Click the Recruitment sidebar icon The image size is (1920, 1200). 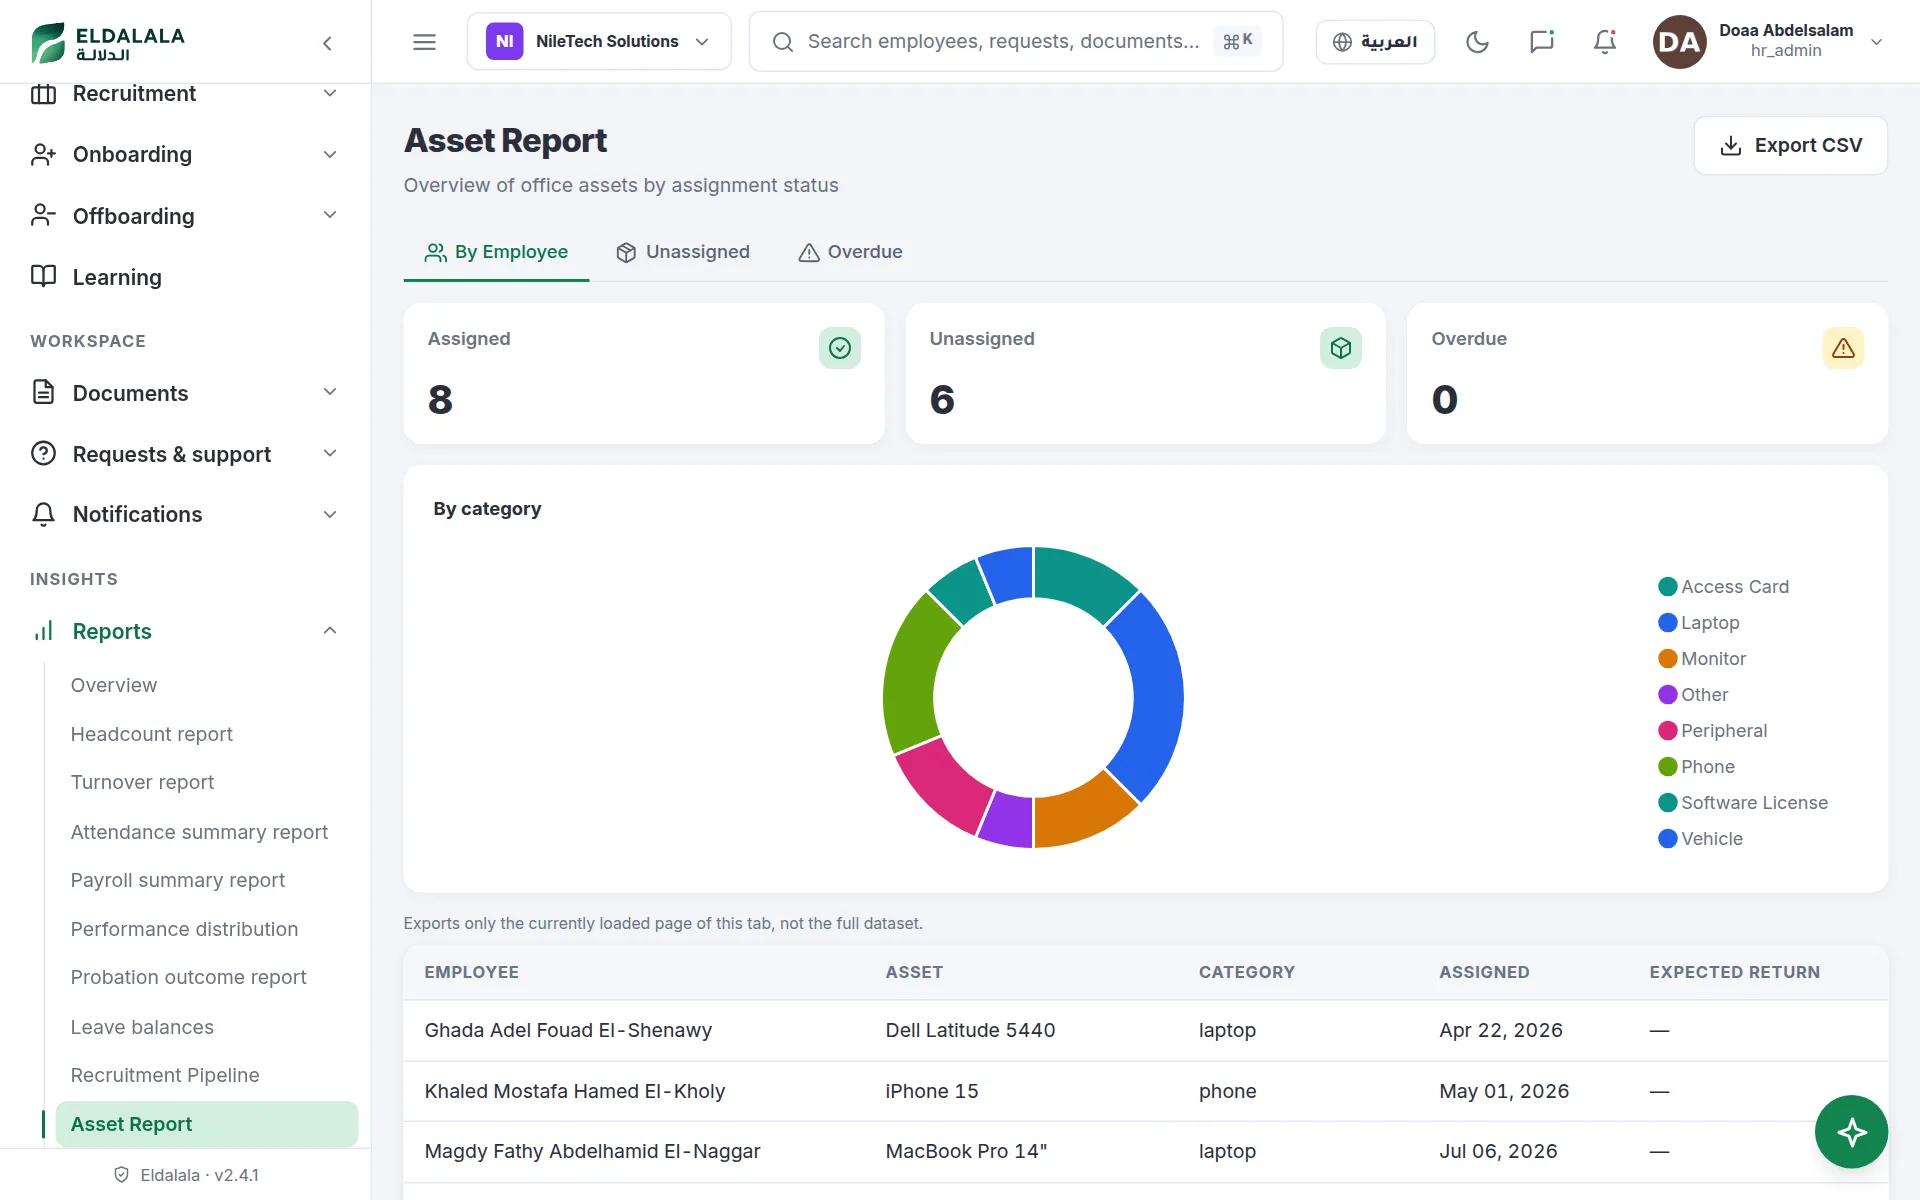click(43, 94)
